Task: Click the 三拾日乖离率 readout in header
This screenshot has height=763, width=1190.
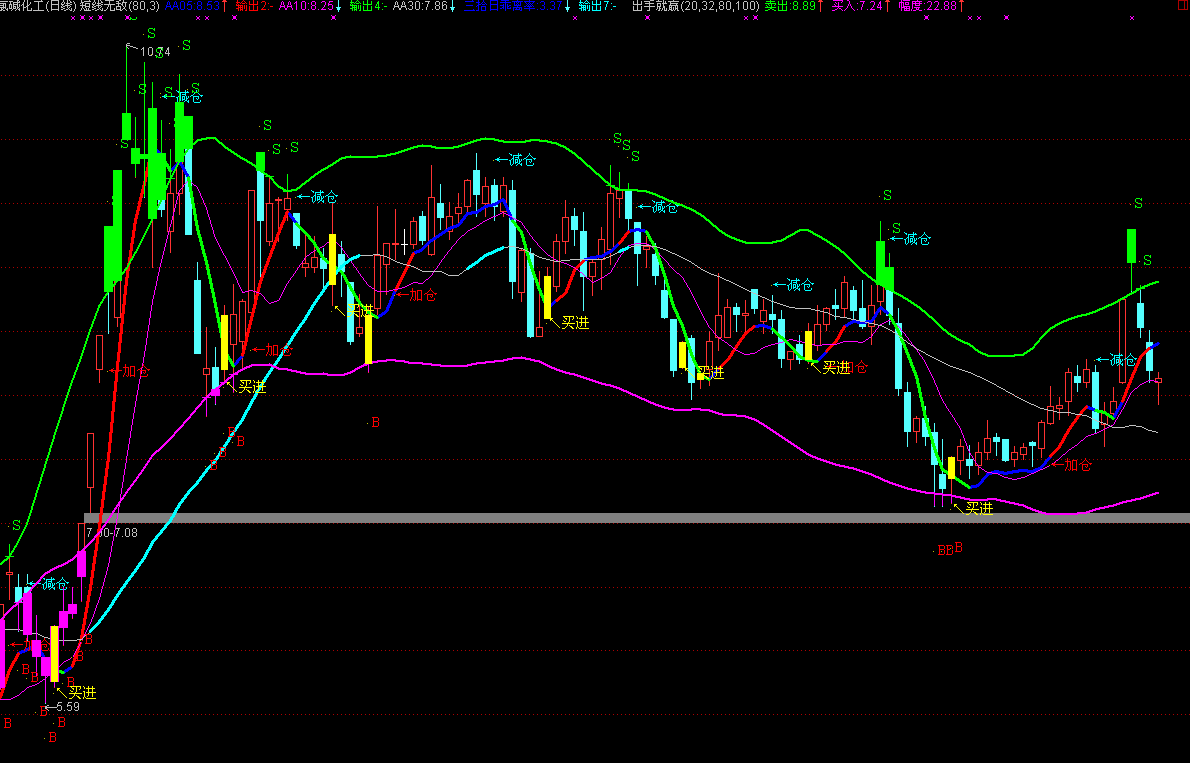Action: pos(516,6)
